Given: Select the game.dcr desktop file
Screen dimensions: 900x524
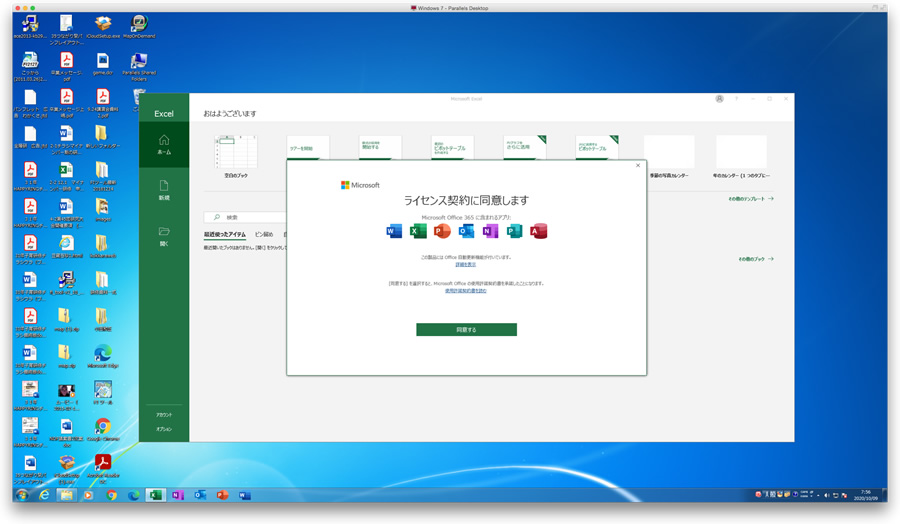Looking at the screenshot, I should (x=103, y=64).
